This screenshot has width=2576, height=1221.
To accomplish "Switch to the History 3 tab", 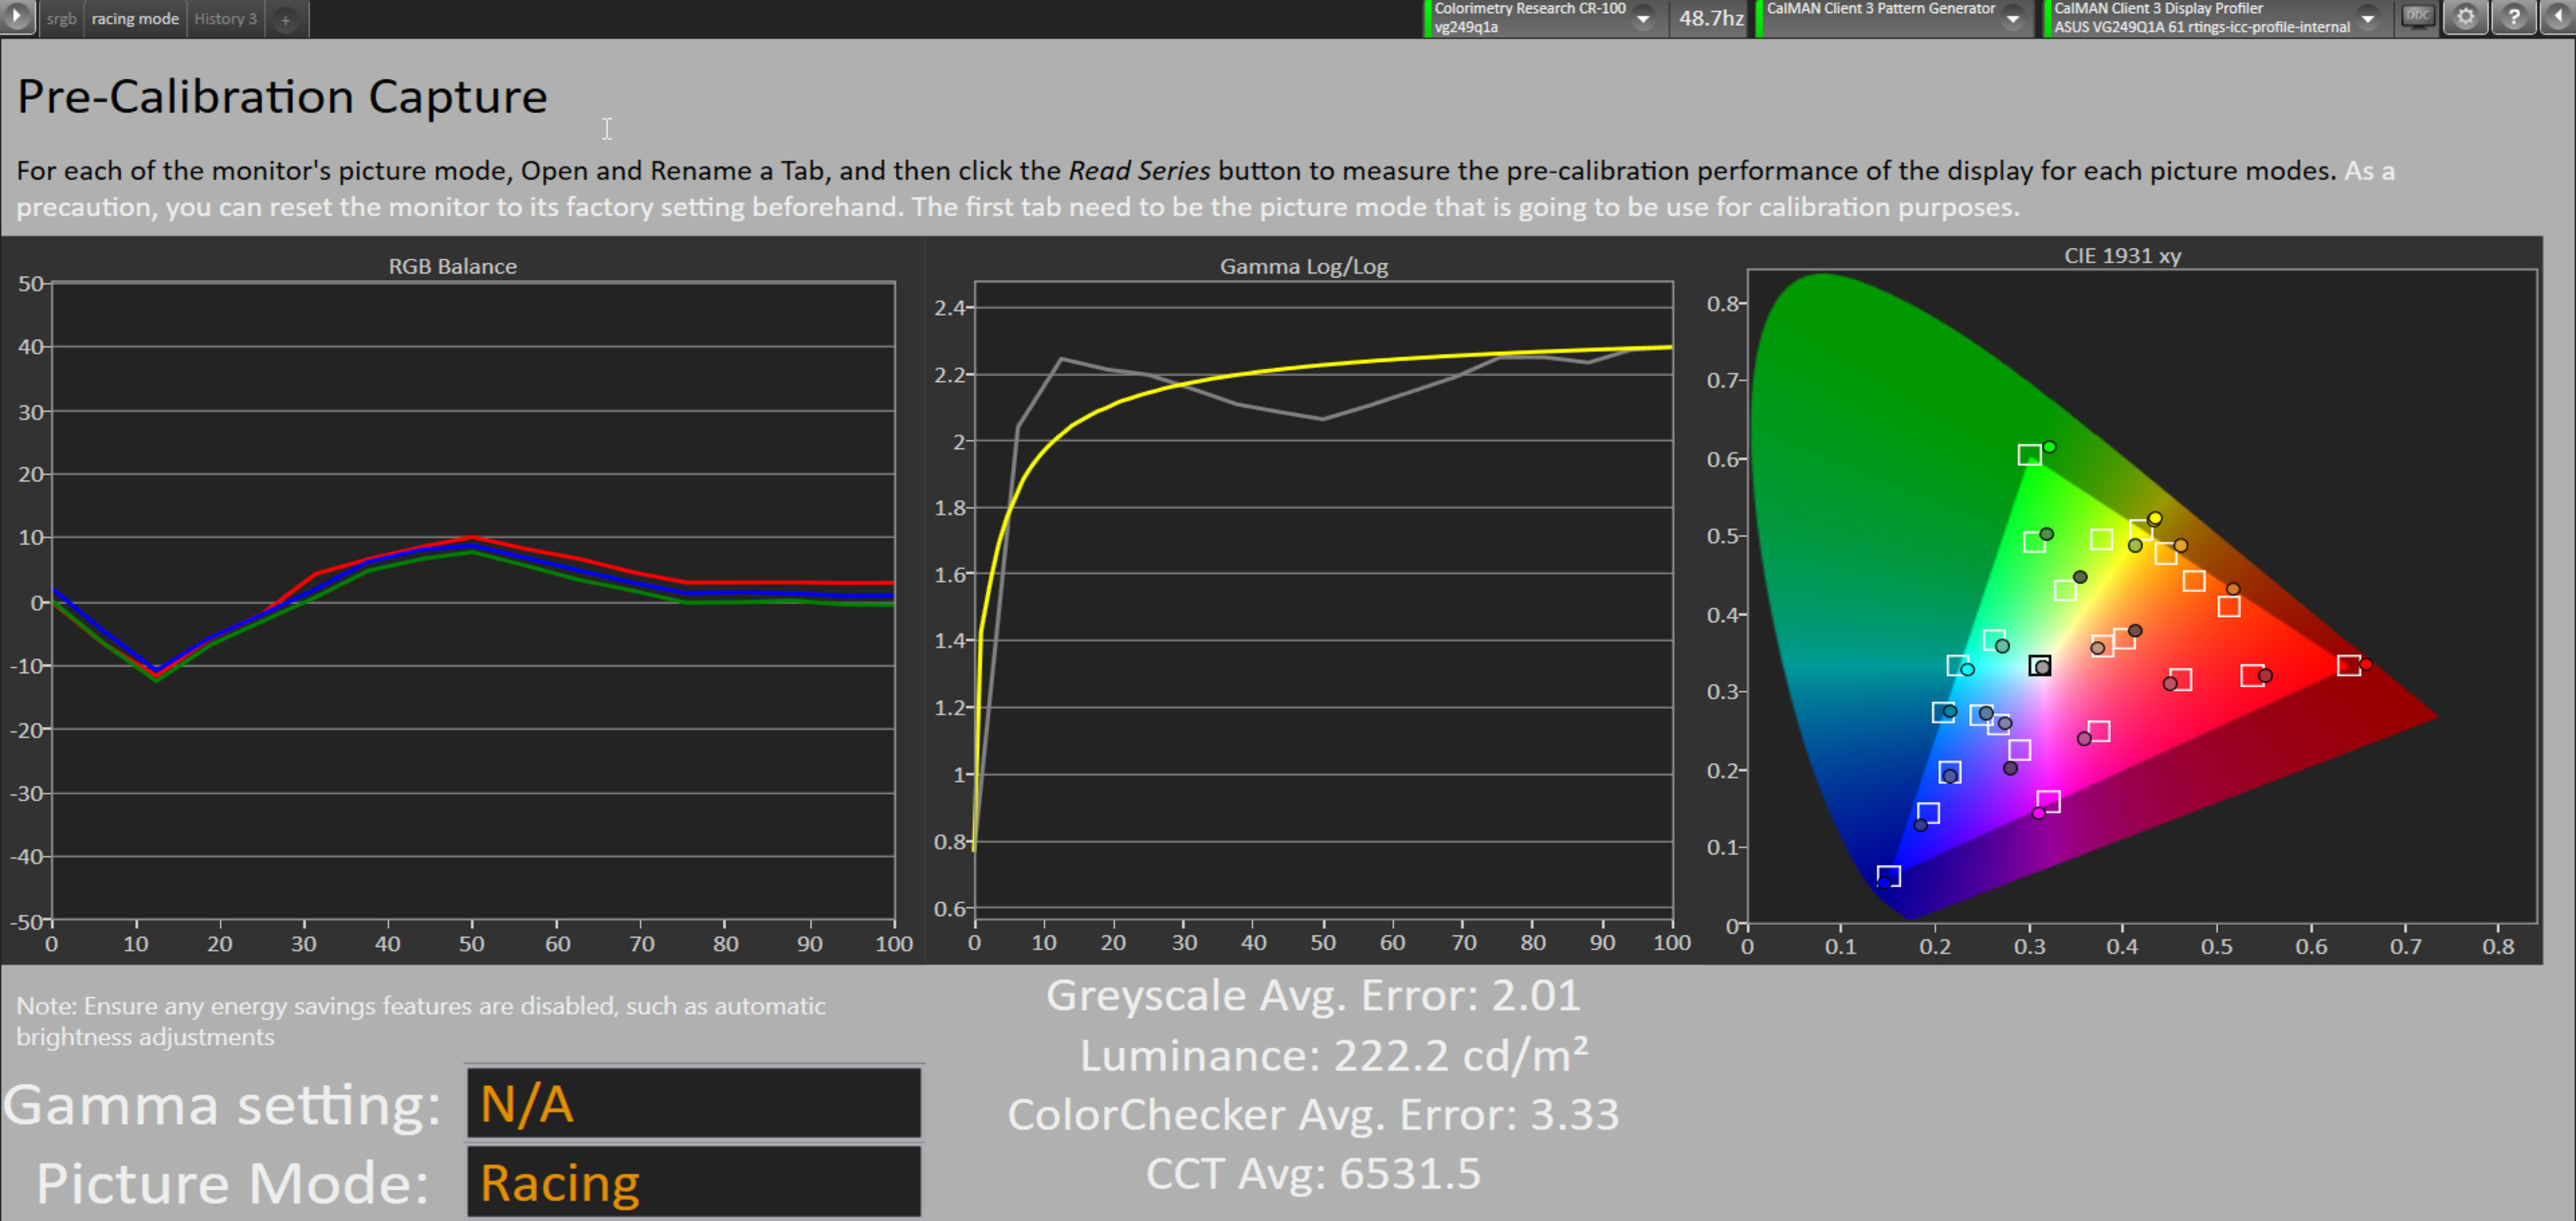I will (x=225, y=19).
